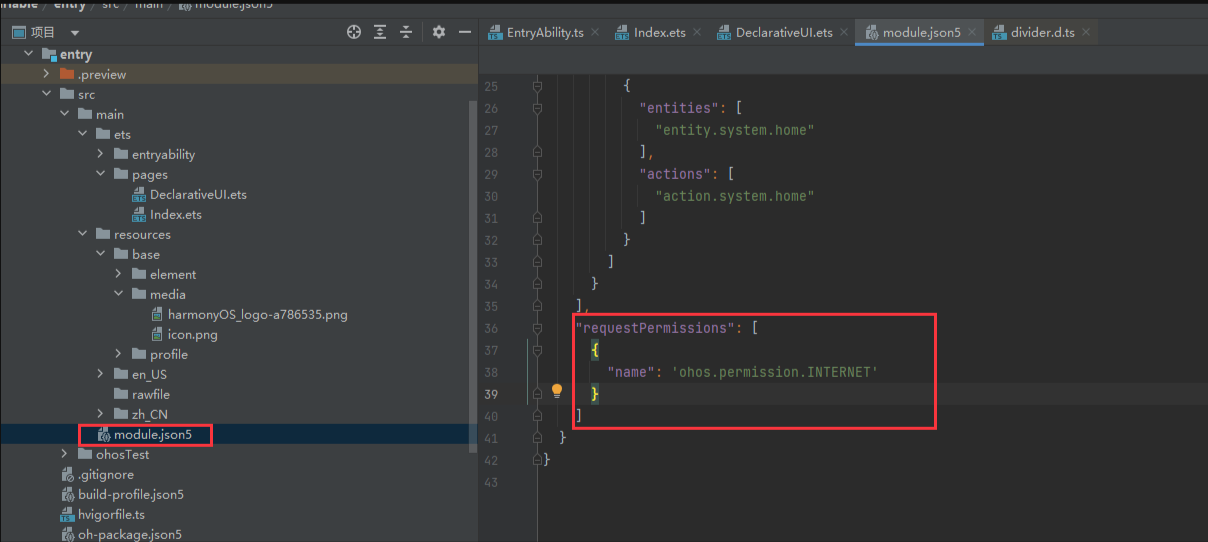Click the expand all tree icon

(x=380, y=32)
